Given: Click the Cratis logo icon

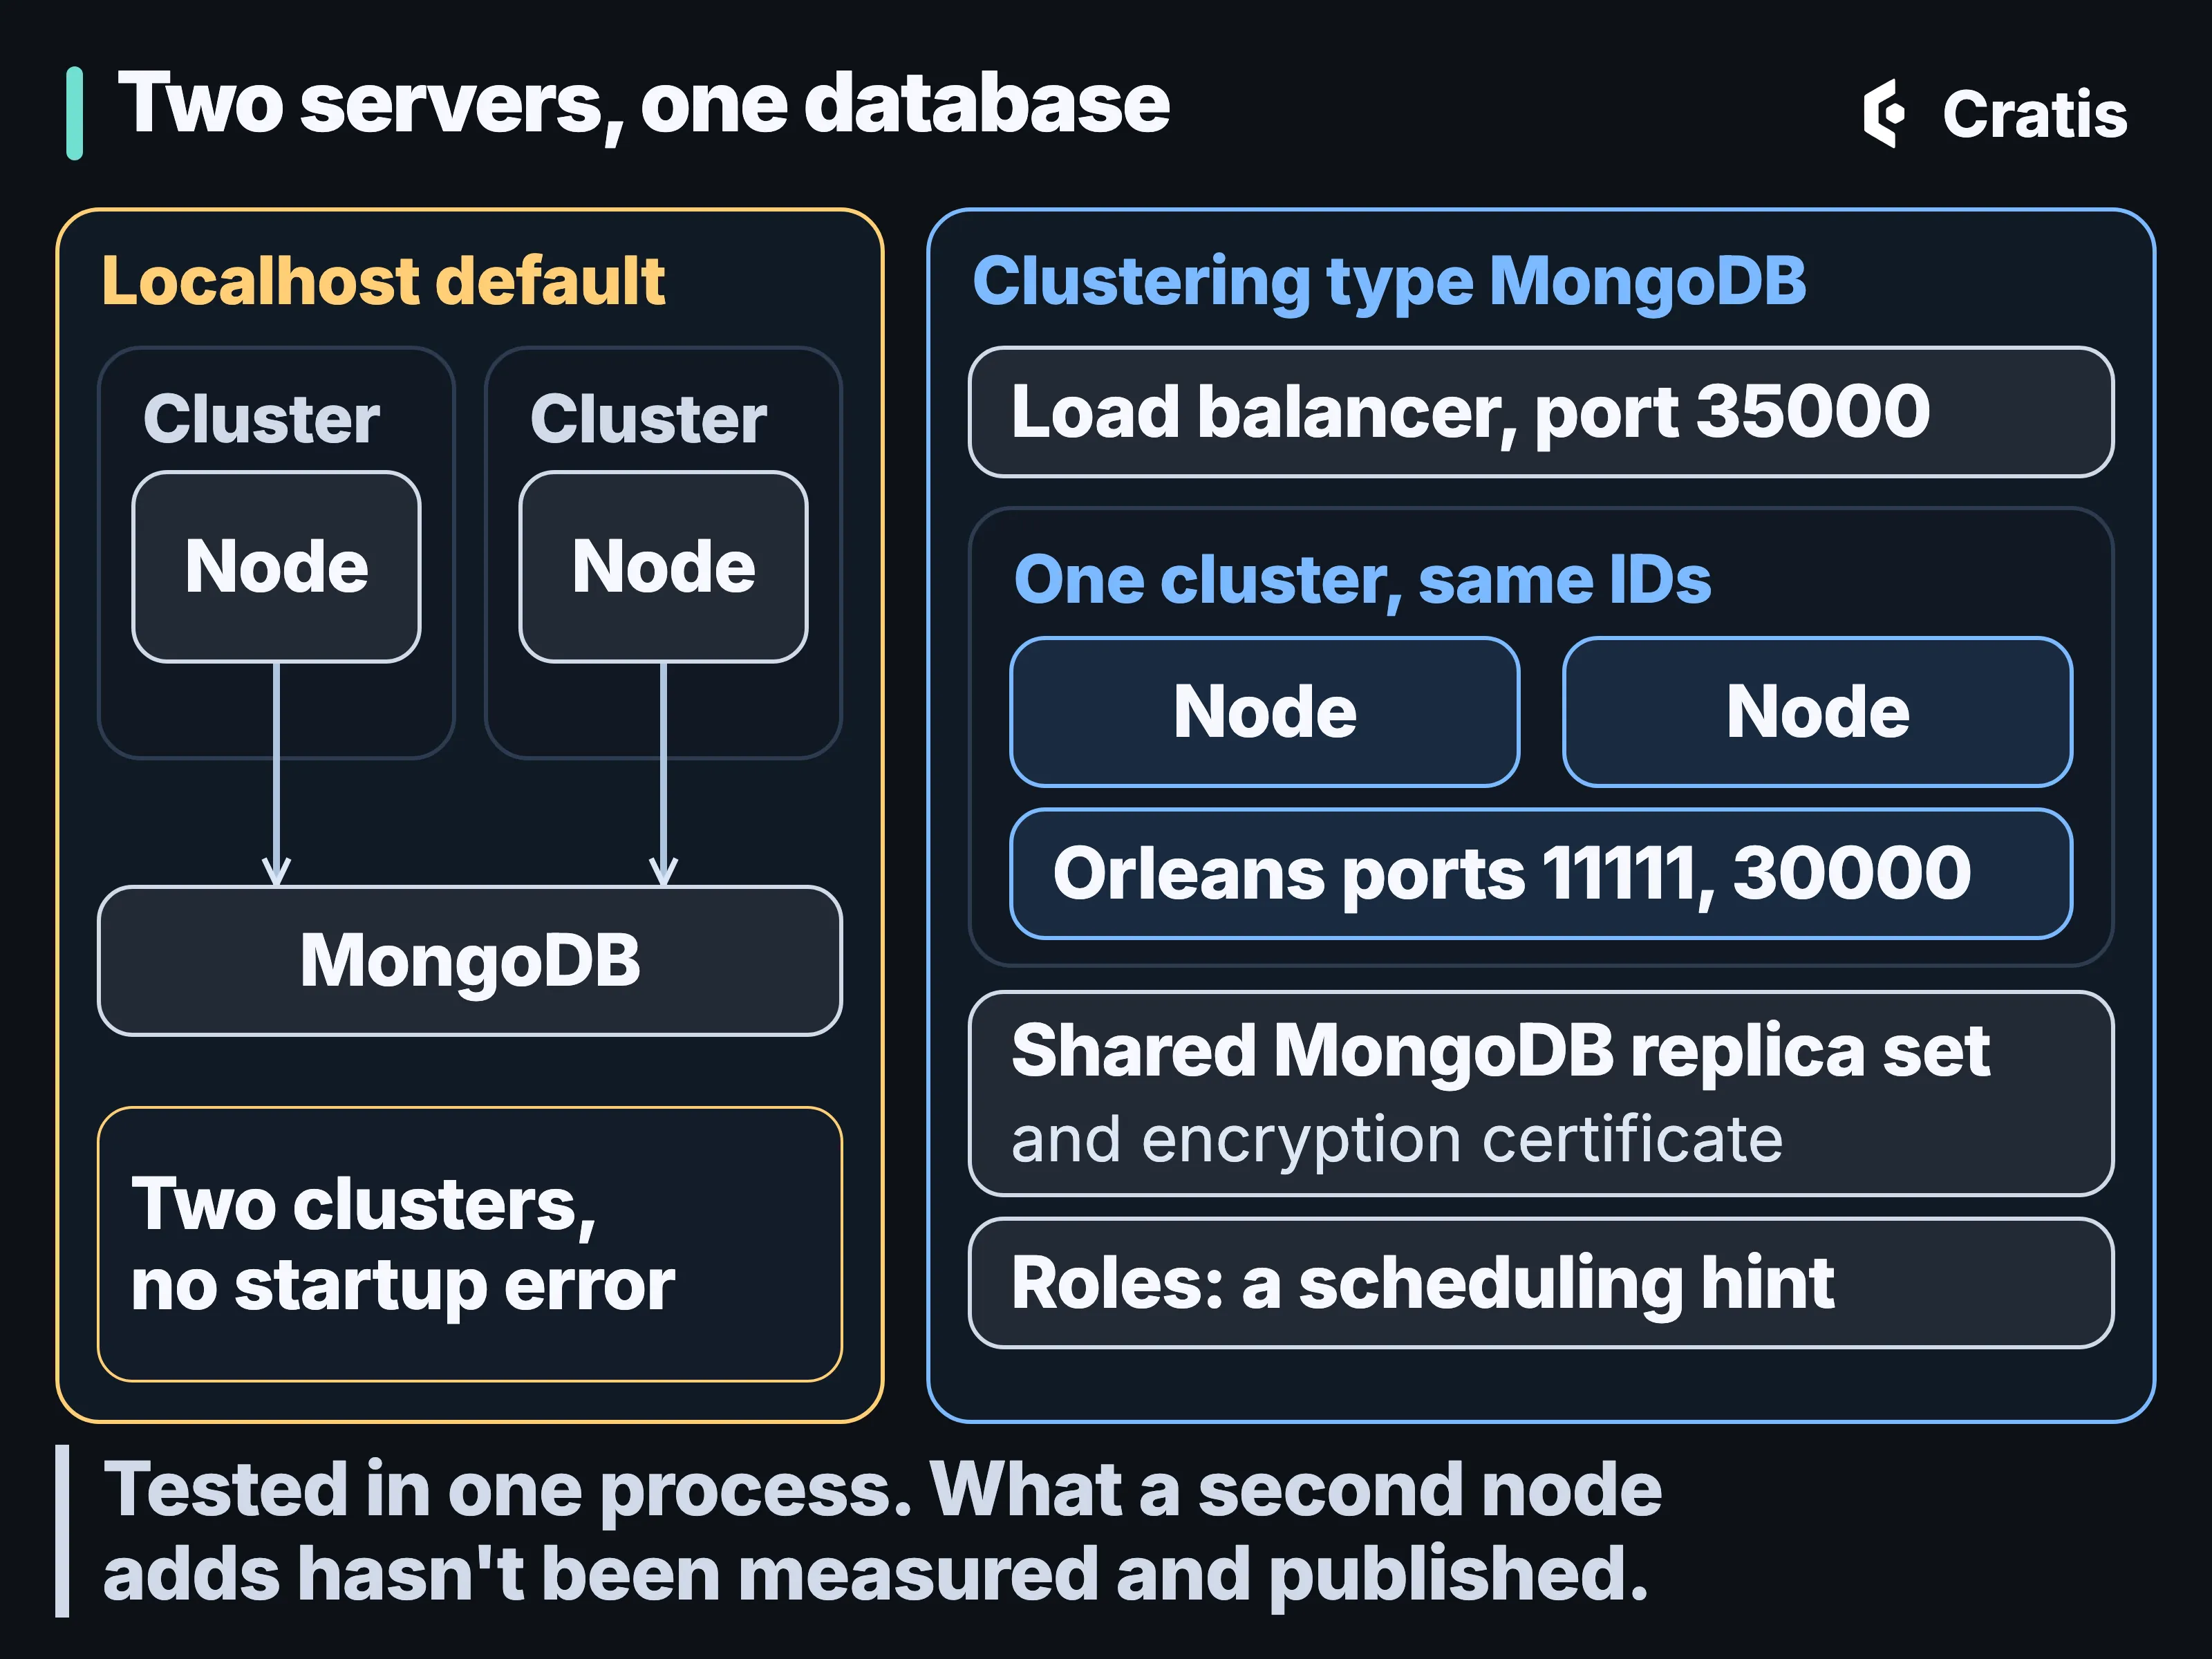Looking at the screenshot, I should 1884,113.
